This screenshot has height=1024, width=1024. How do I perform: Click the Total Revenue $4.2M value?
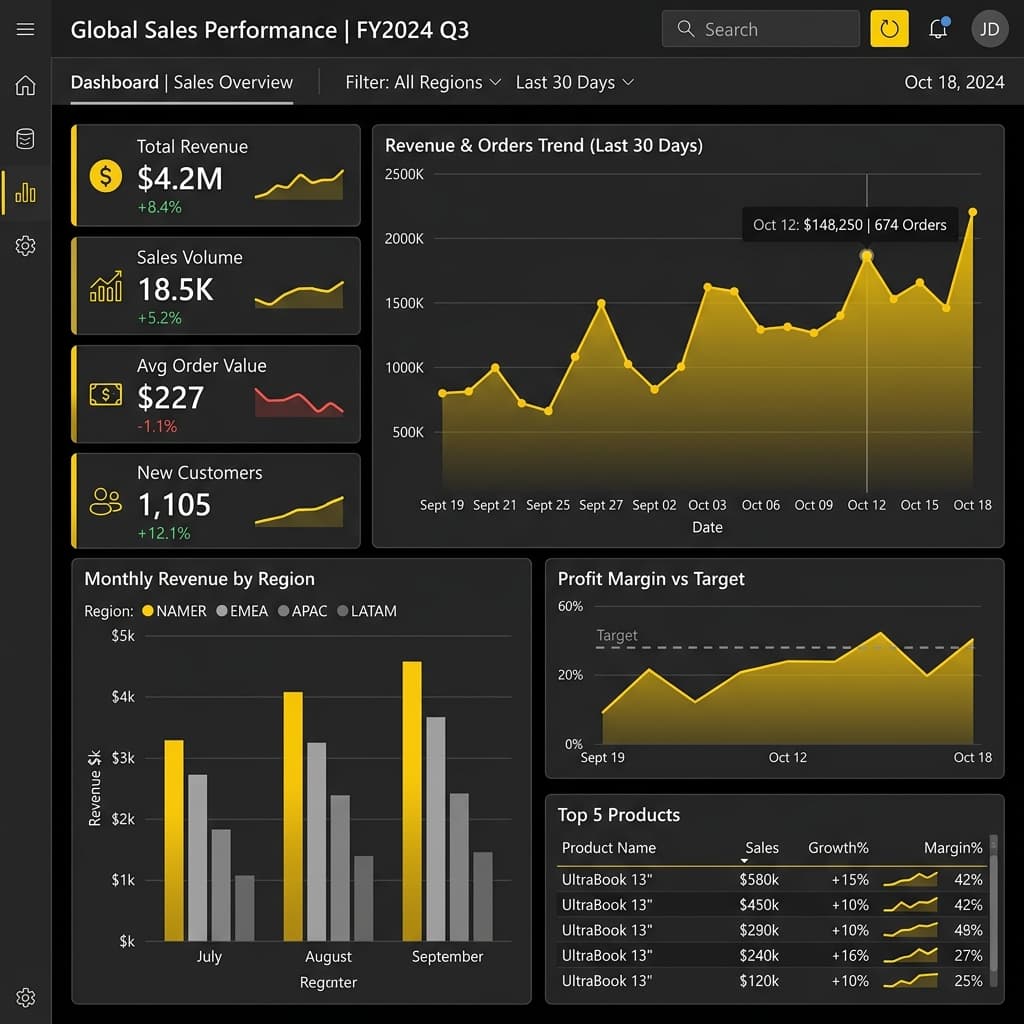click(180, 178)
